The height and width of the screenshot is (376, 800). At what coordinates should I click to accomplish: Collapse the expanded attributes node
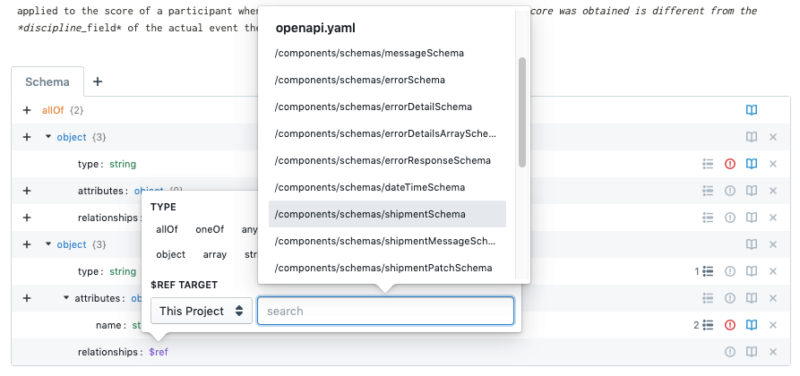point(66,297)
